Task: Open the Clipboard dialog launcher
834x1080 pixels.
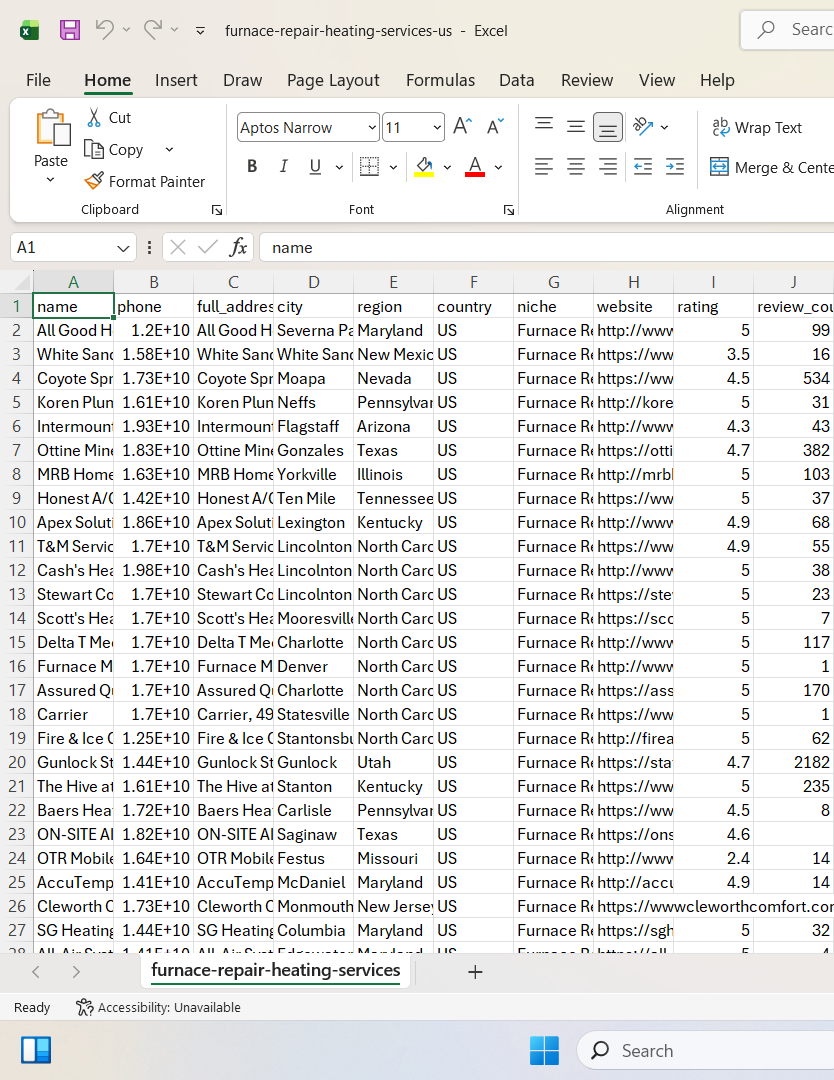Action: pos(217,210)
